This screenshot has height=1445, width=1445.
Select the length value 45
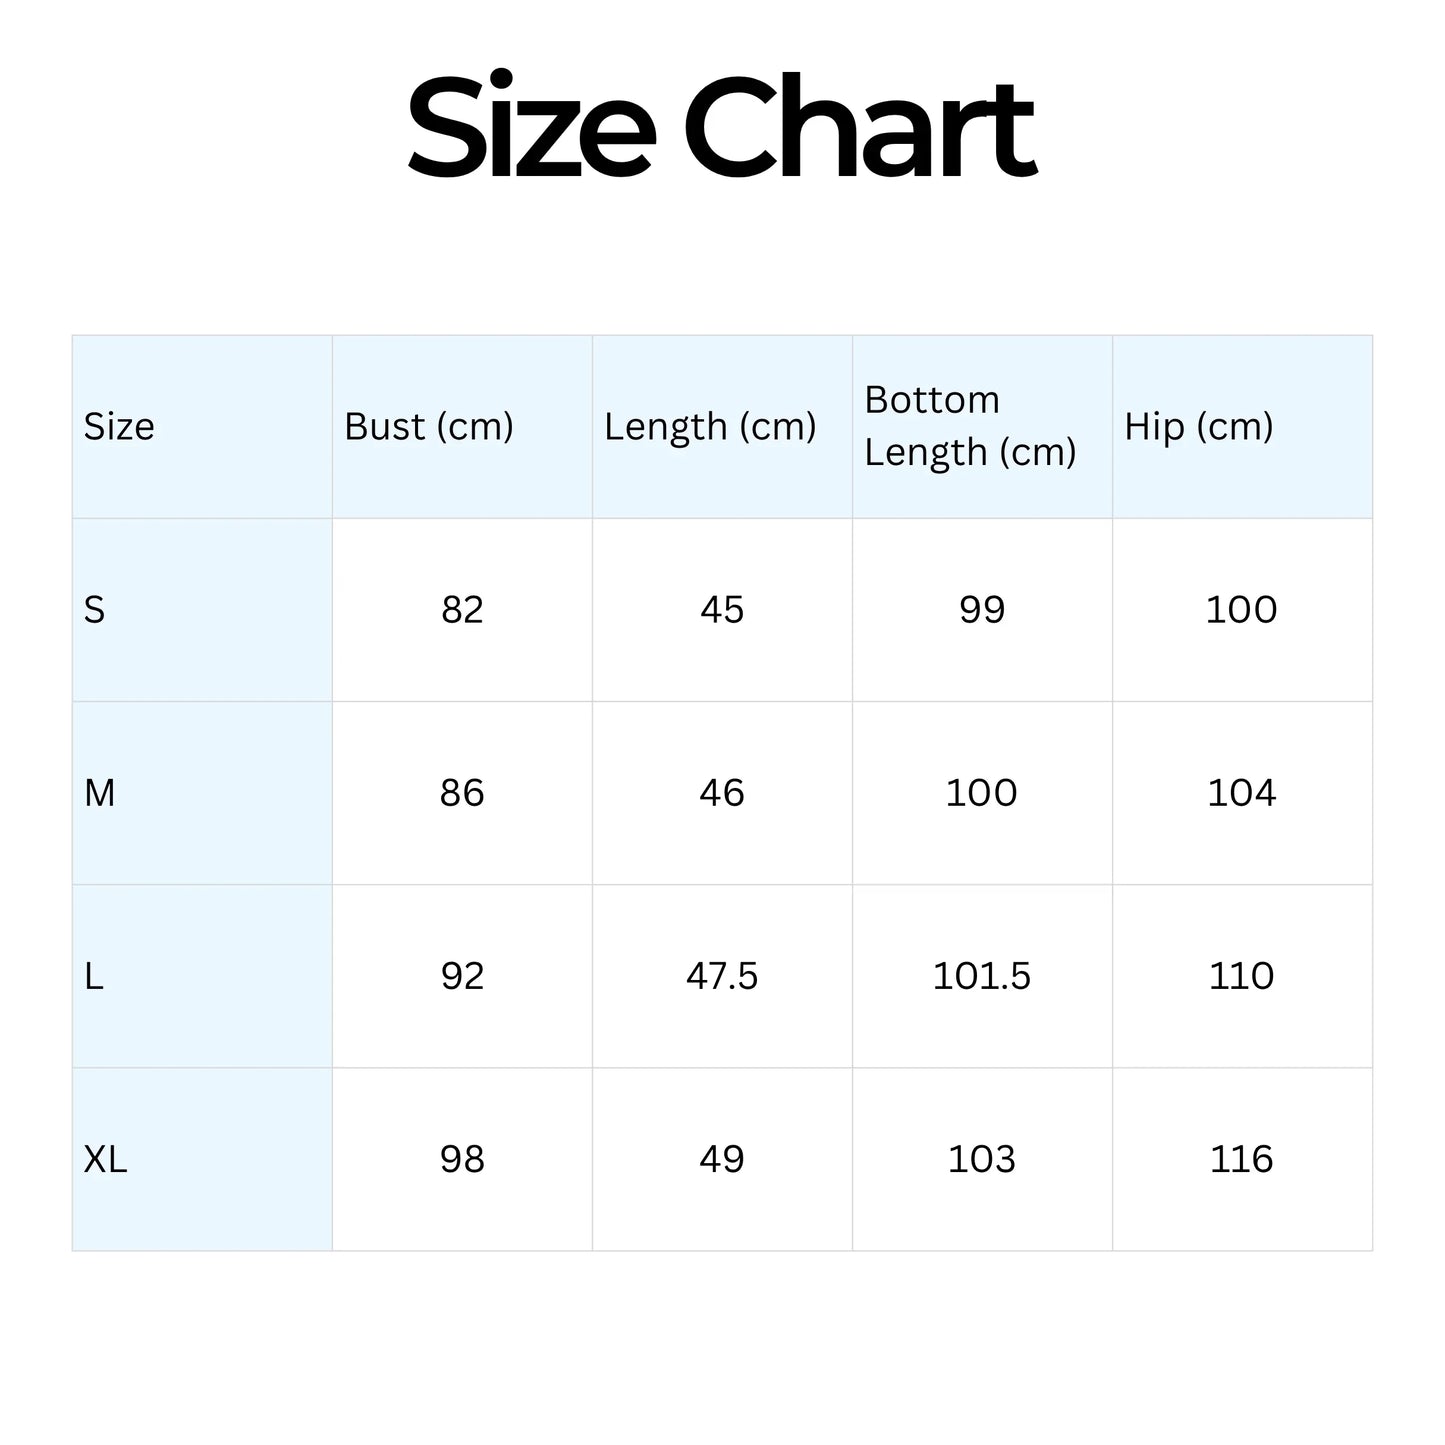[722, 610]
